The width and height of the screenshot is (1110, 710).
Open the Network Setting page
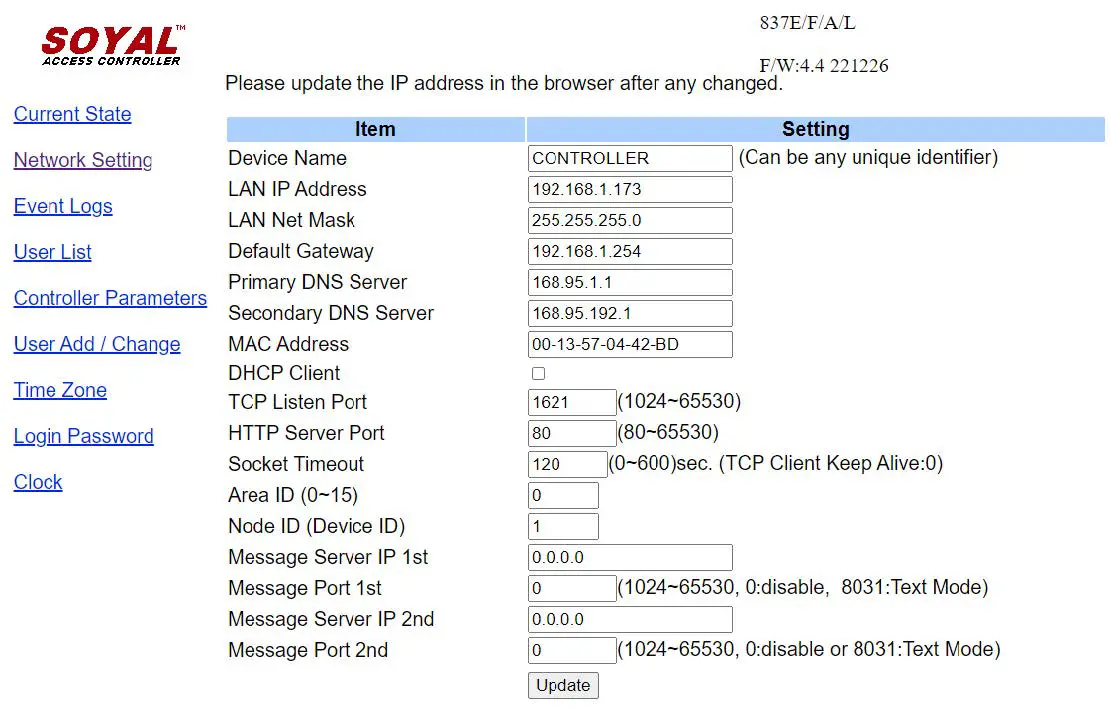tap(82, 161)
